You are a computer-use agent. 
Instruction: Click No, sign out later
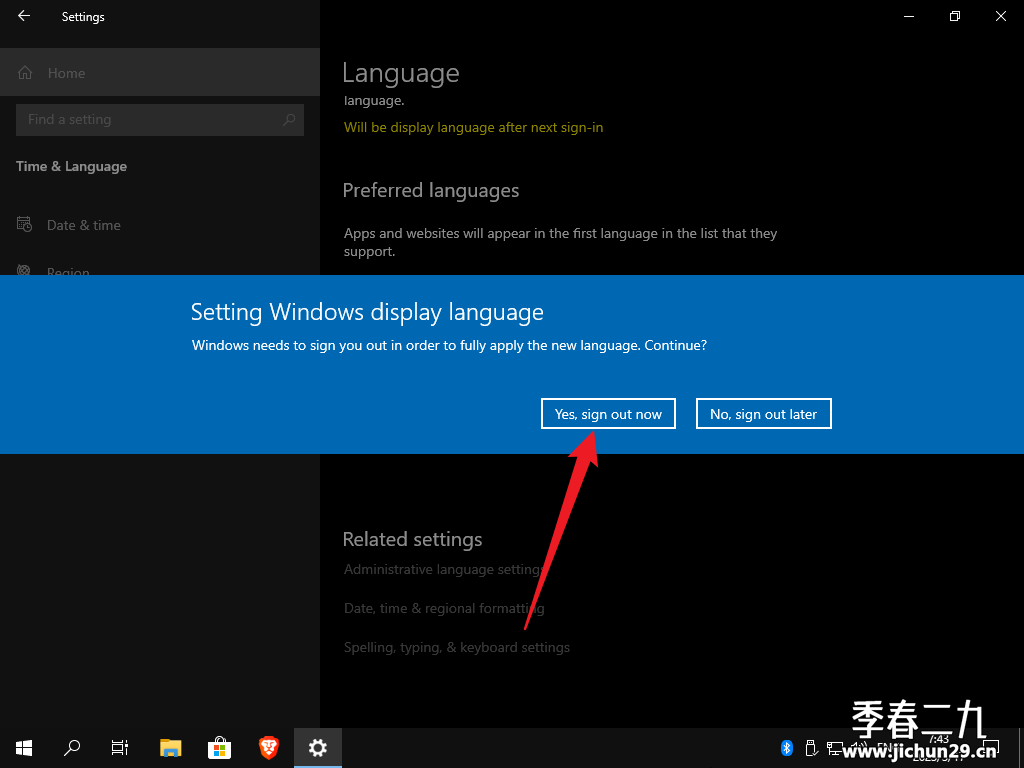(x=763, y=414)
